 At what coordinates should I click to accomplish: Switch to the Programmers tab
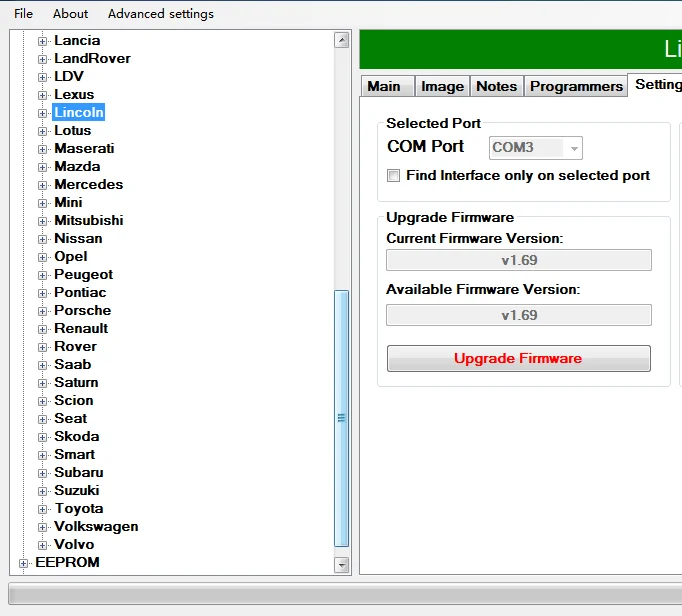(576, 86)
